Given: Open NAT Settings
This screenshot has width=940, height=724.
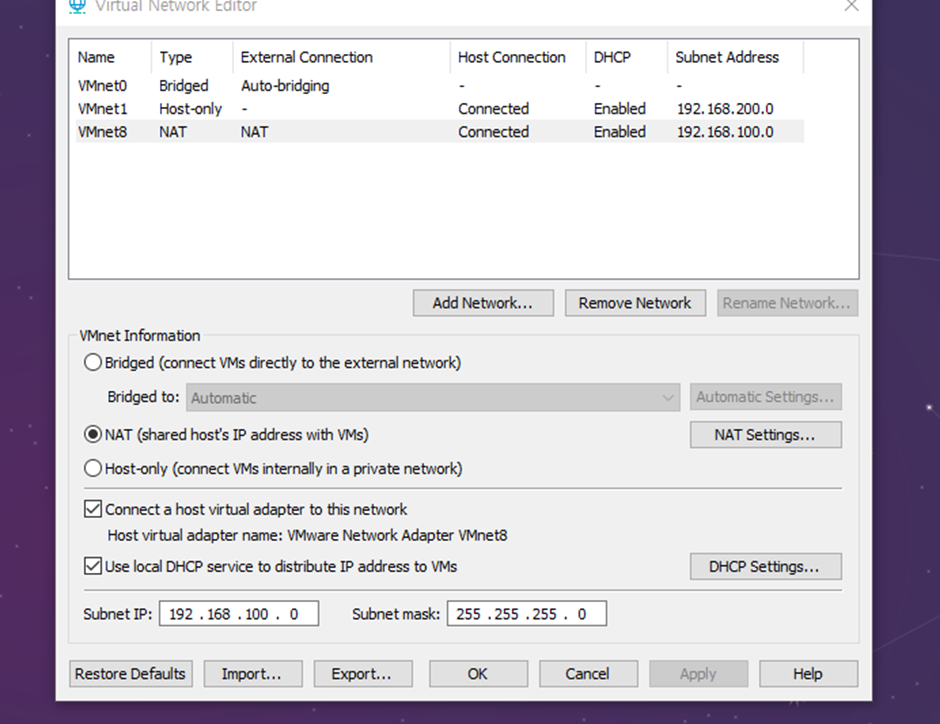Looking at the screenshot, I should [x=766, y=435].
